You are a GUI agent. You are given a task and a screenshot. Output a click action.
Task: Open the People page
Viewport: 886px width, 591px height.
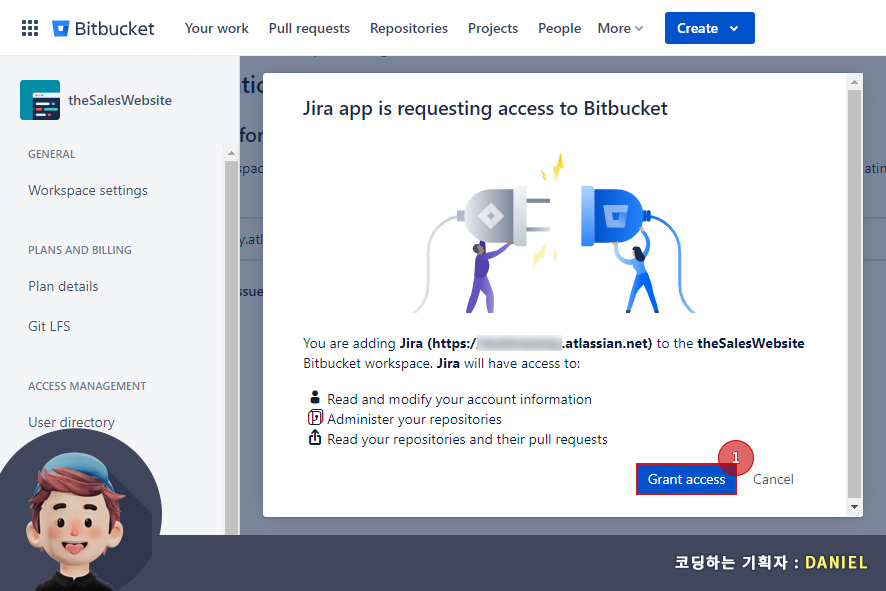tap(559, 28)
